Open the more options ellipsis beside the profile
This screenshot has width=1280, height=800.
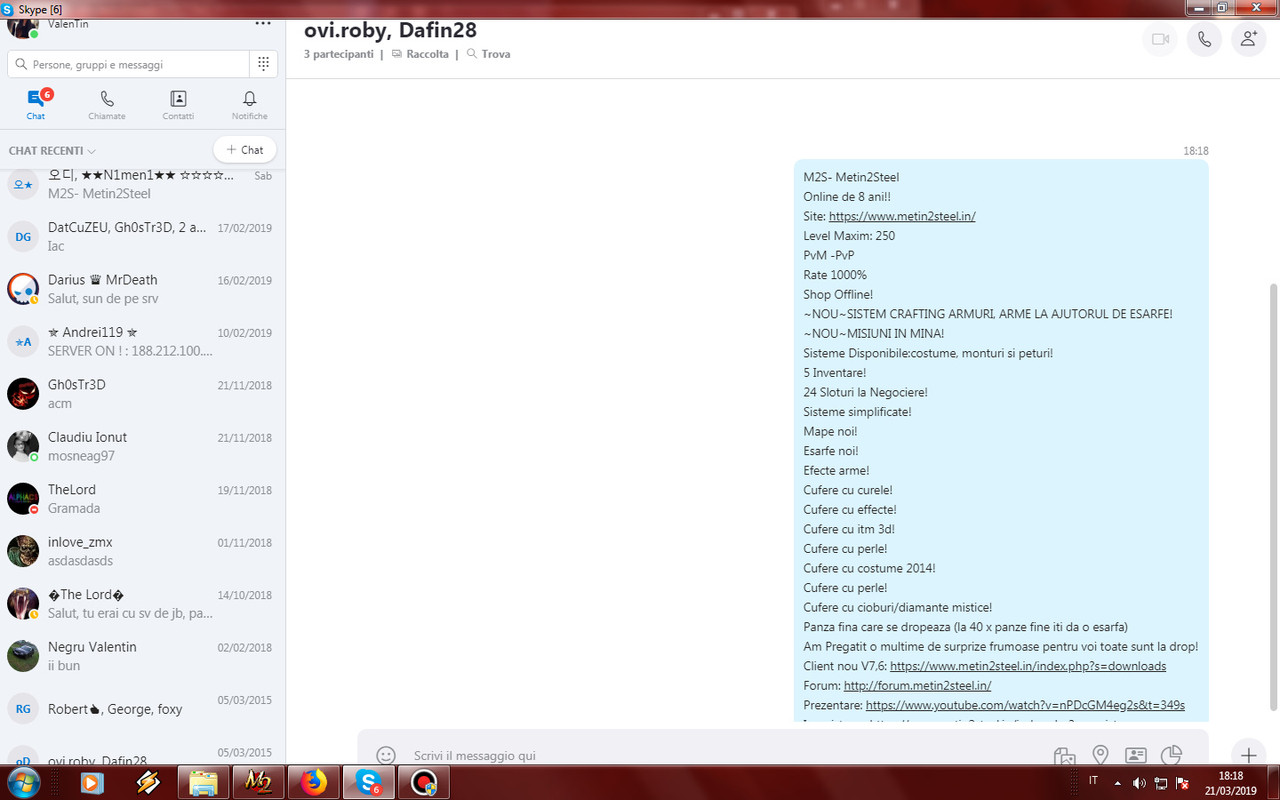click(263, 22)
